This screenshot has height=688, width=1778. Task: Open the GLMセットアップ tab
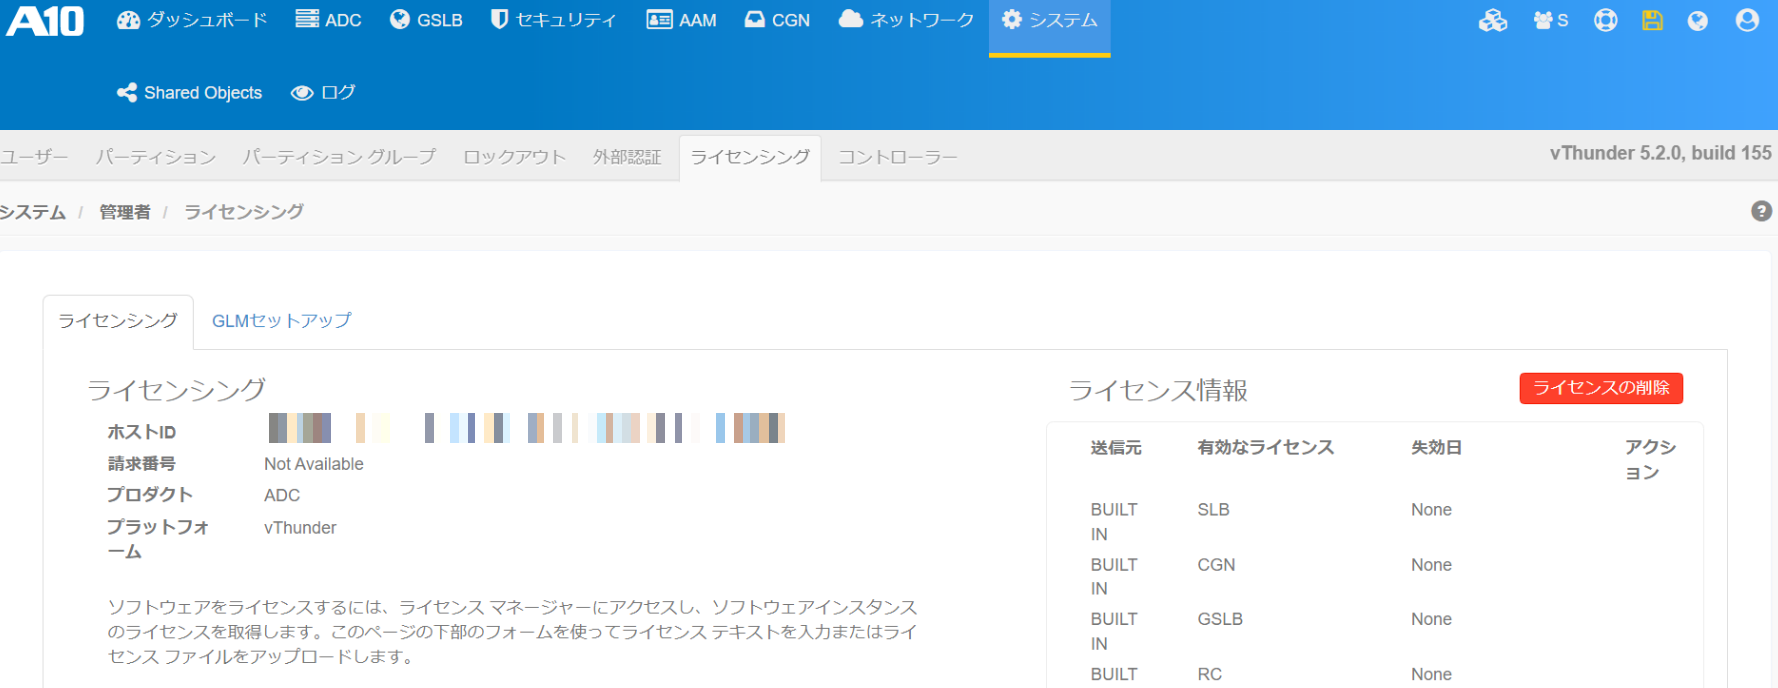click(x=282, y=321)
